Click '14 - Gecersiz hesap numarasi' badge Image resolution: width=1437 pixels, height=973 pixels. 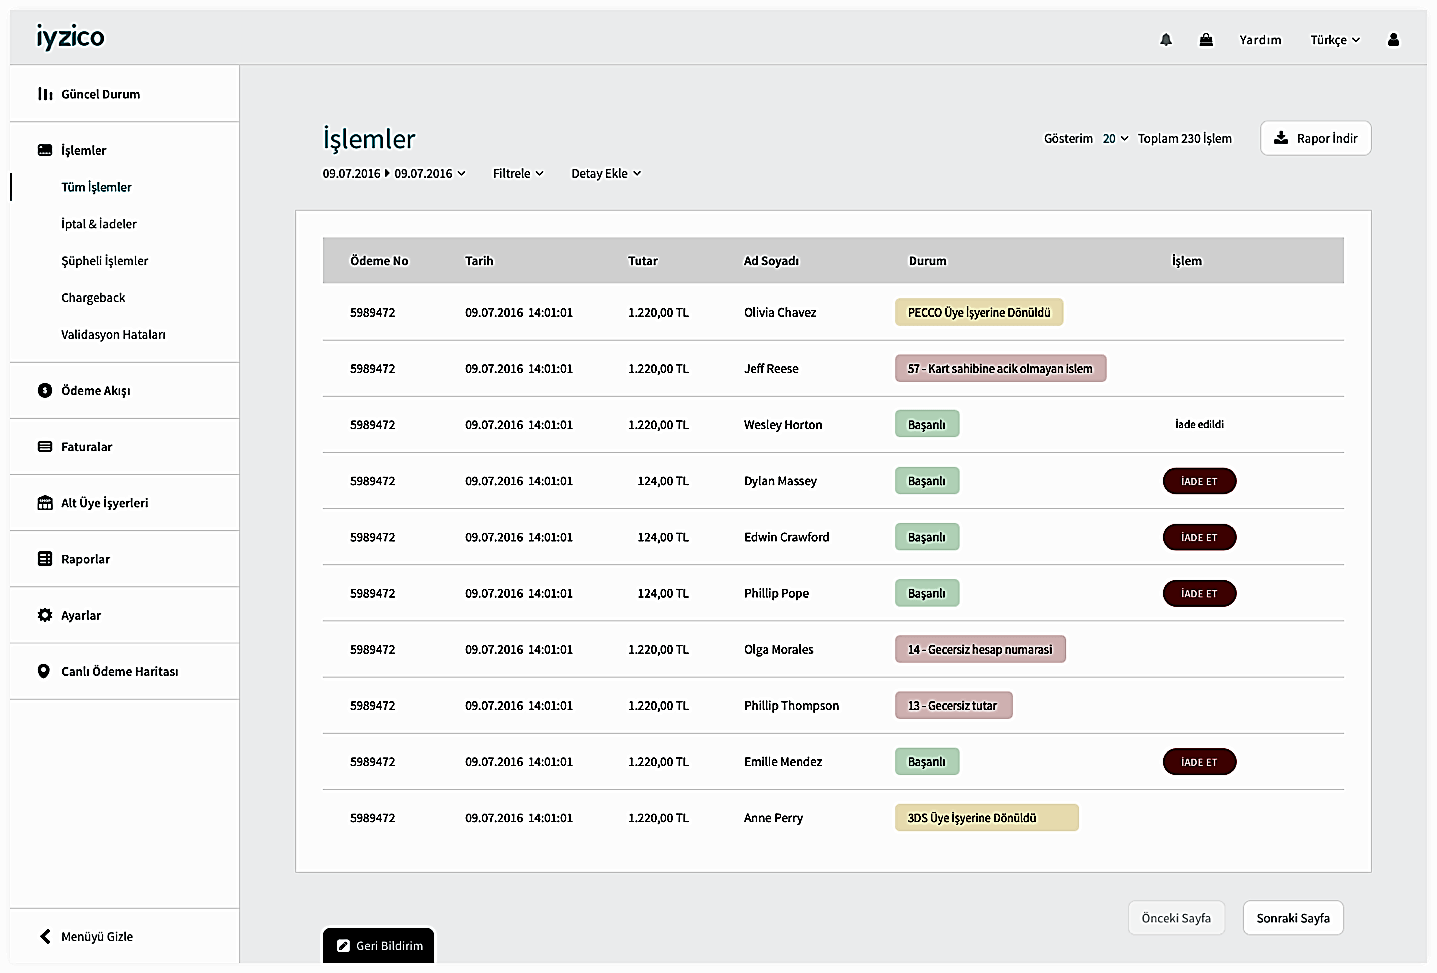(x=980, y=649)
